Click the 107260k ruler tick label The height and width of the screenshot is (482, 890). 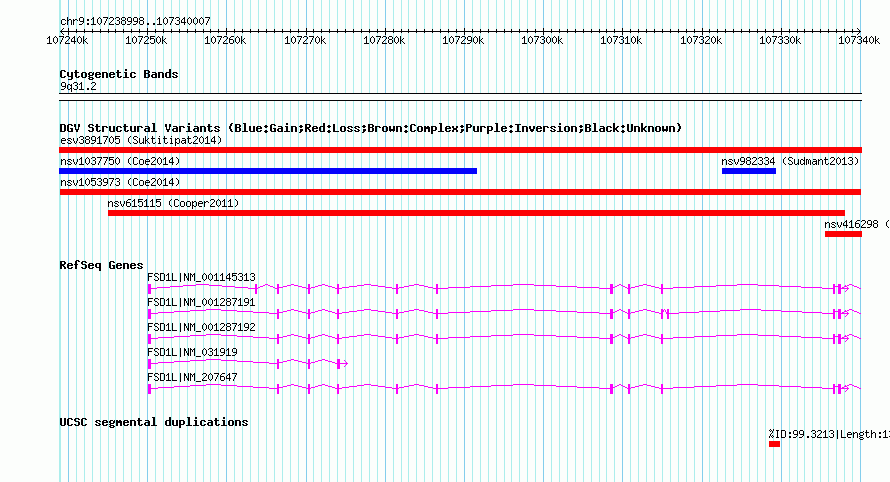[x=225, y=40]
